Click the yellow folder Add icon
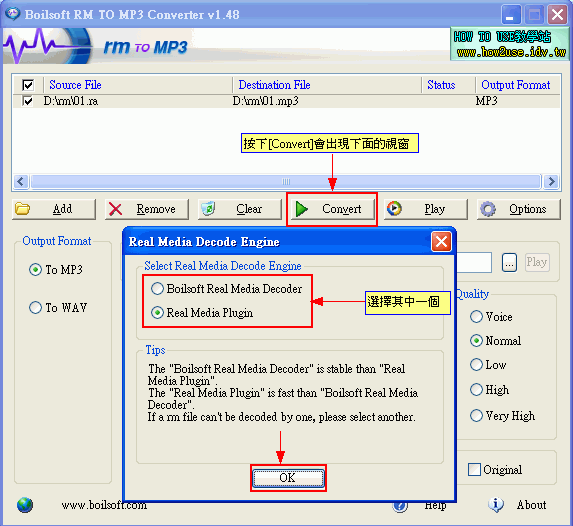Screen dimensions: 573x526 pos(23,209)
